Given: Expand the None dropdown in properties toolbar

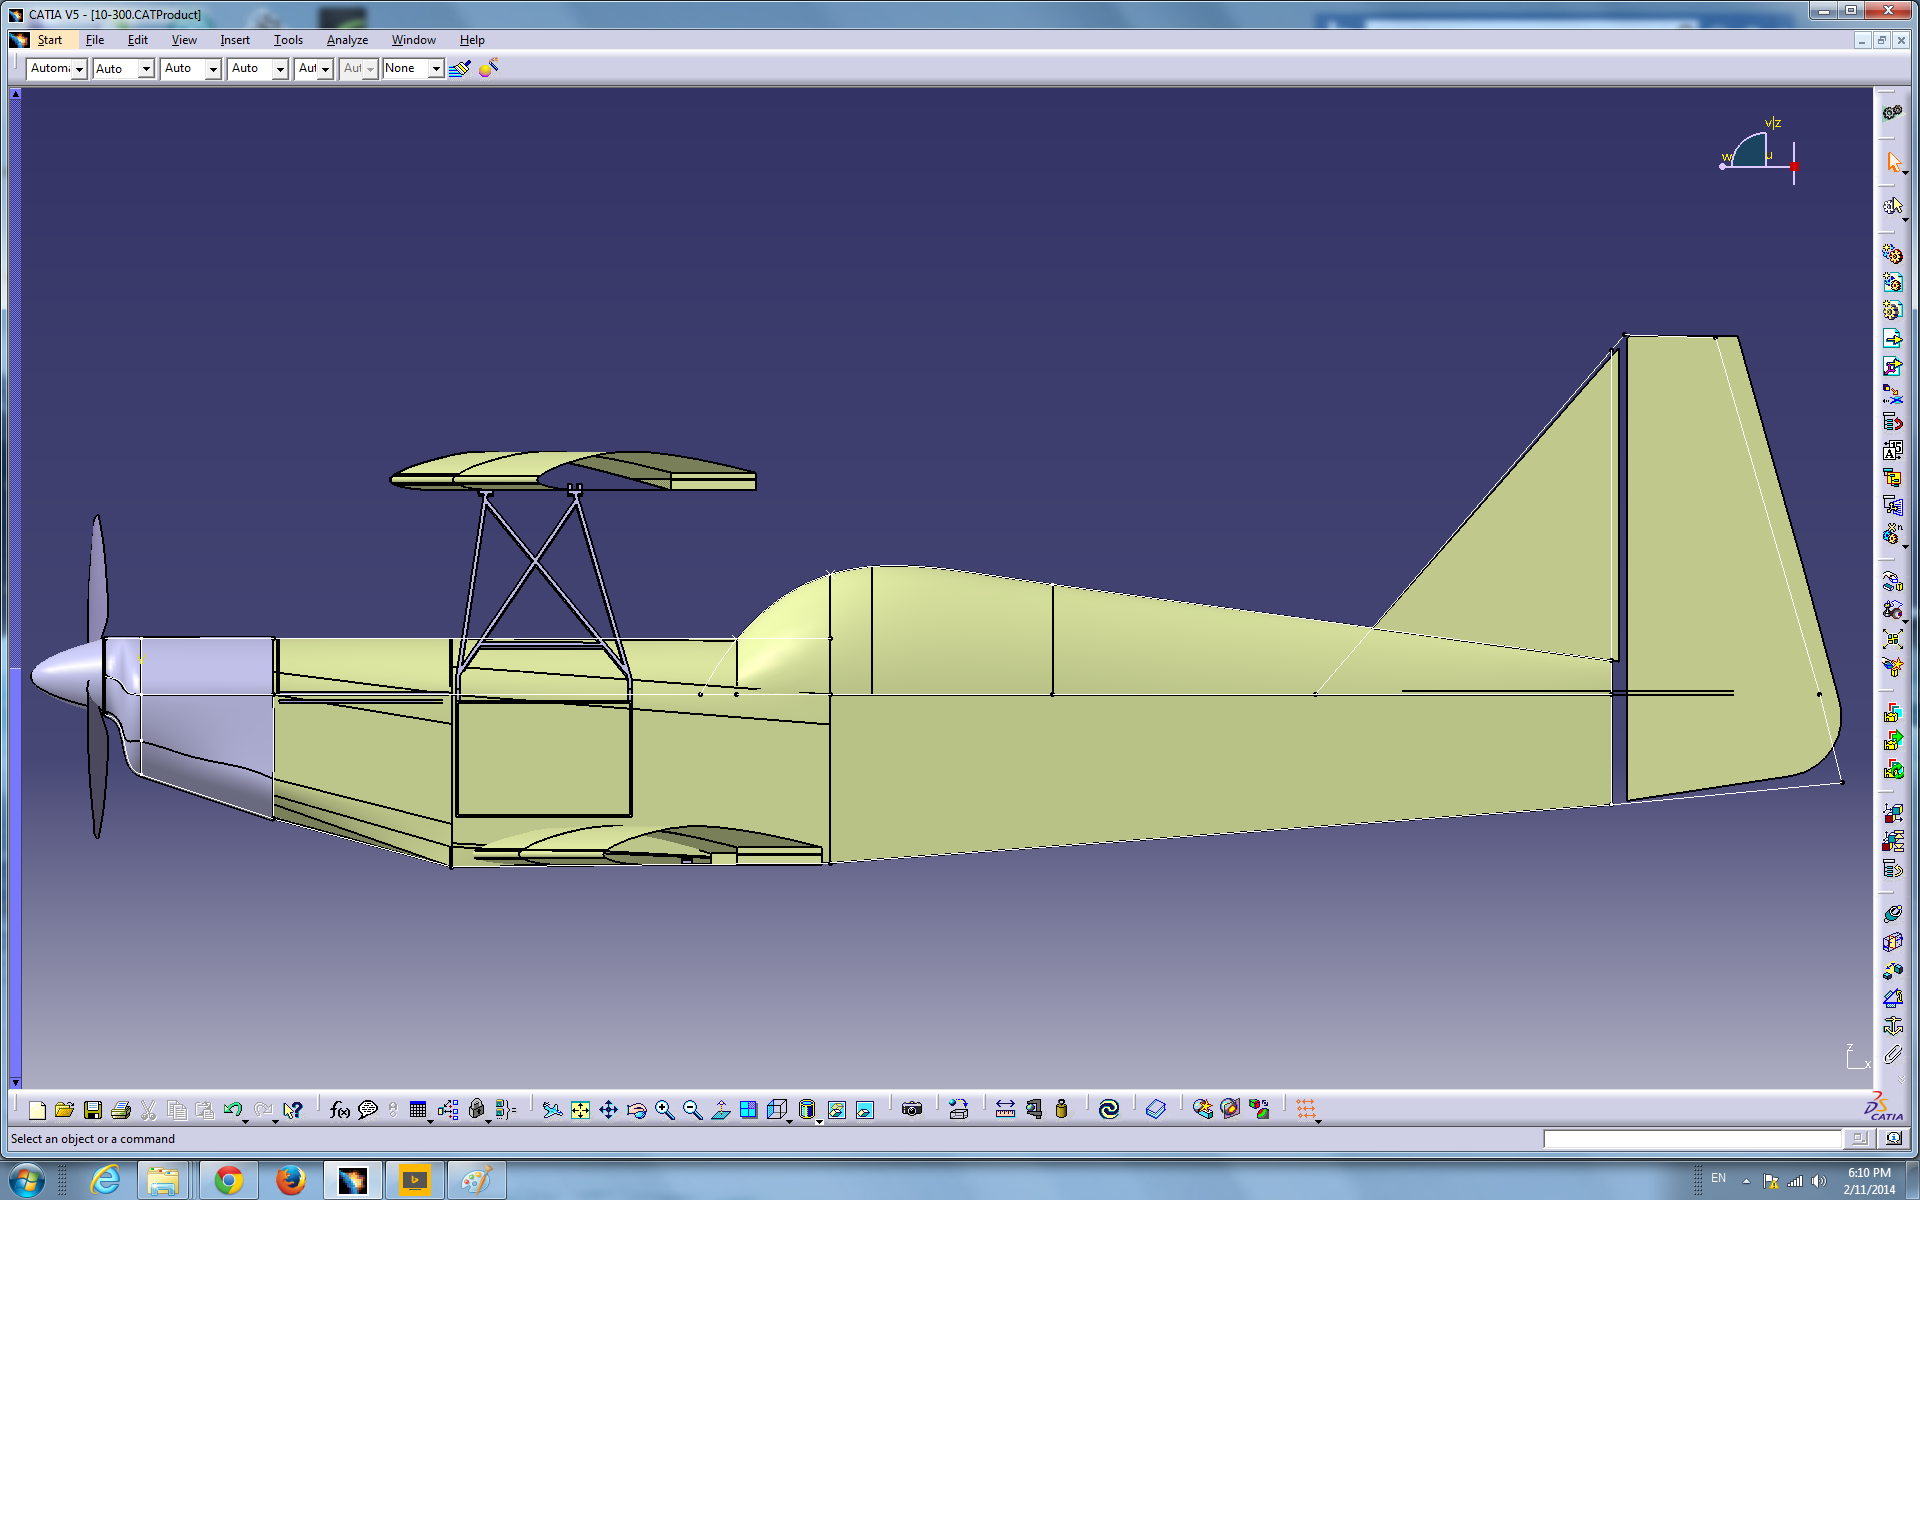Looking at the screenshot, I should [436, 68].
